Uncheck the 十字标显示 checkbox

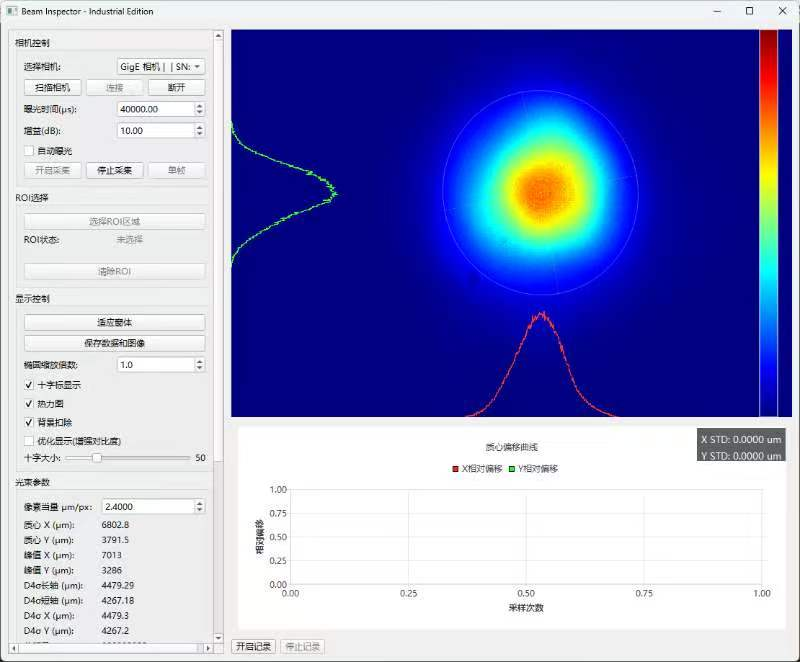pos(29,385)
